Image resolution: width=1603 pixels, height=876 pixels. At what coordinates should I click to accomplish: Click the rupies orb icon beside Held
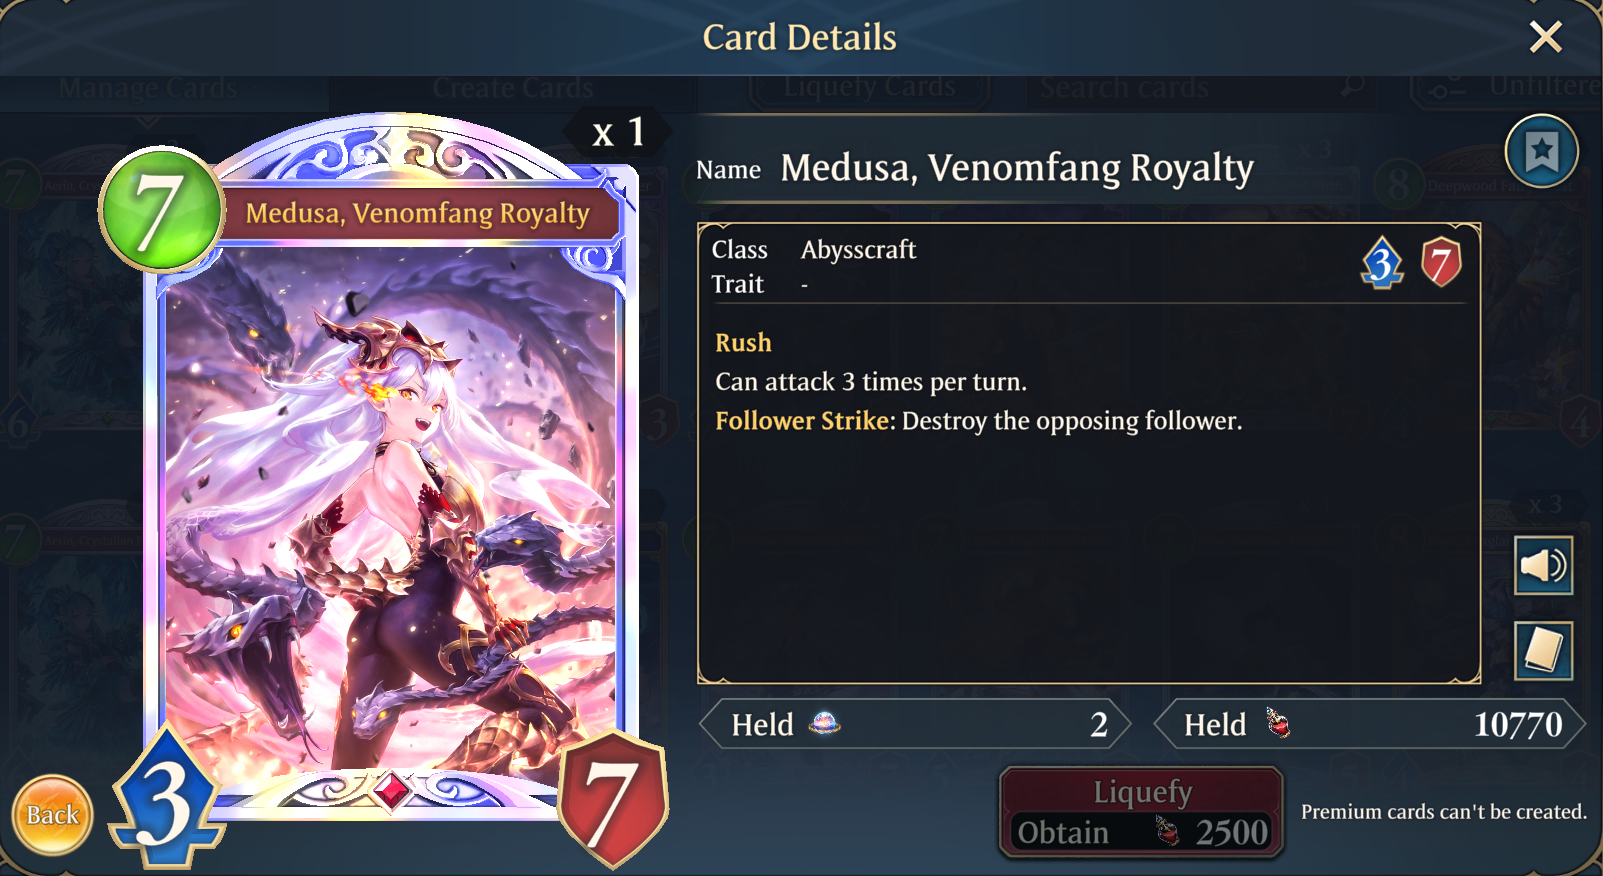click(824, 722)
